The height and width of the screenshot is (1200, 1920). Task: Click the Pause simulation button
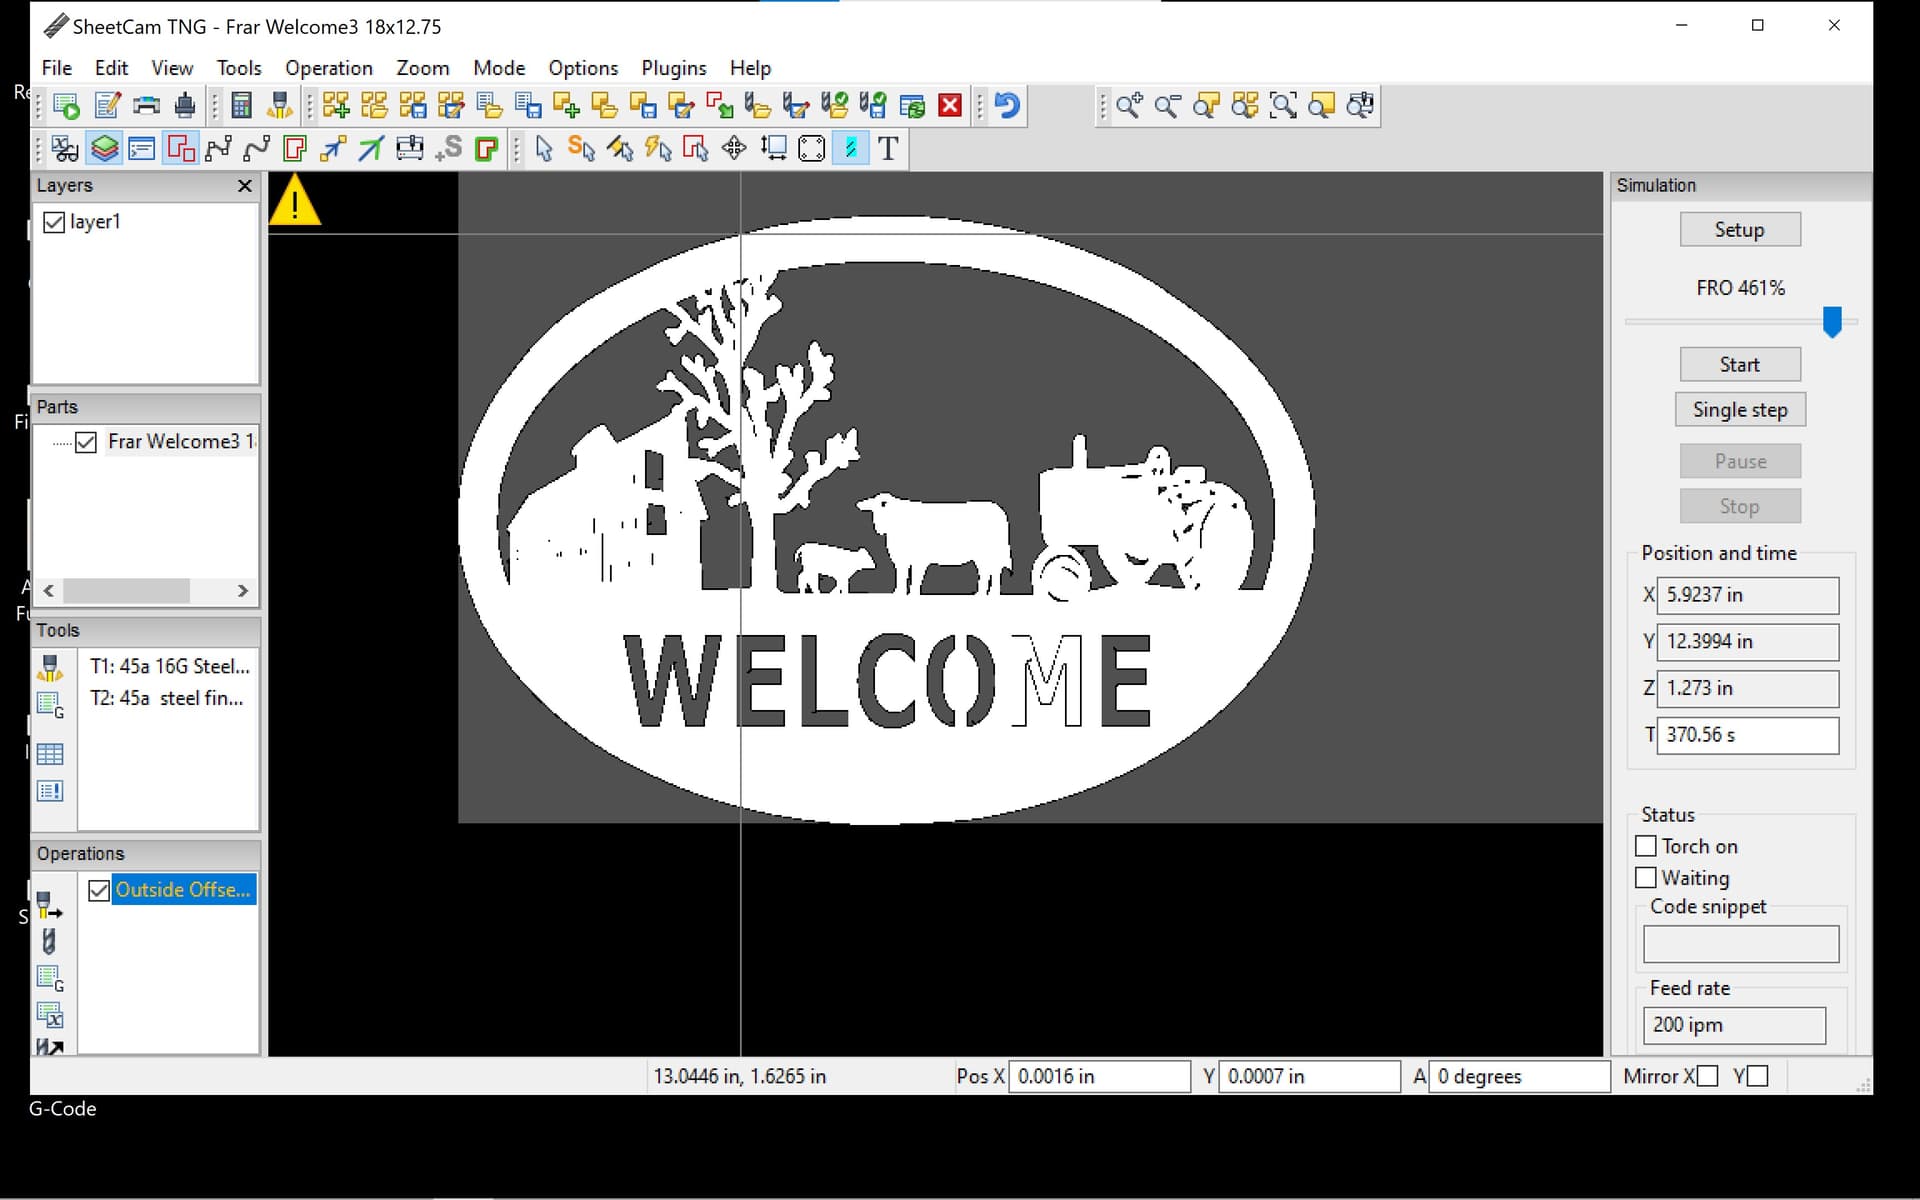tap(1740, 462)
